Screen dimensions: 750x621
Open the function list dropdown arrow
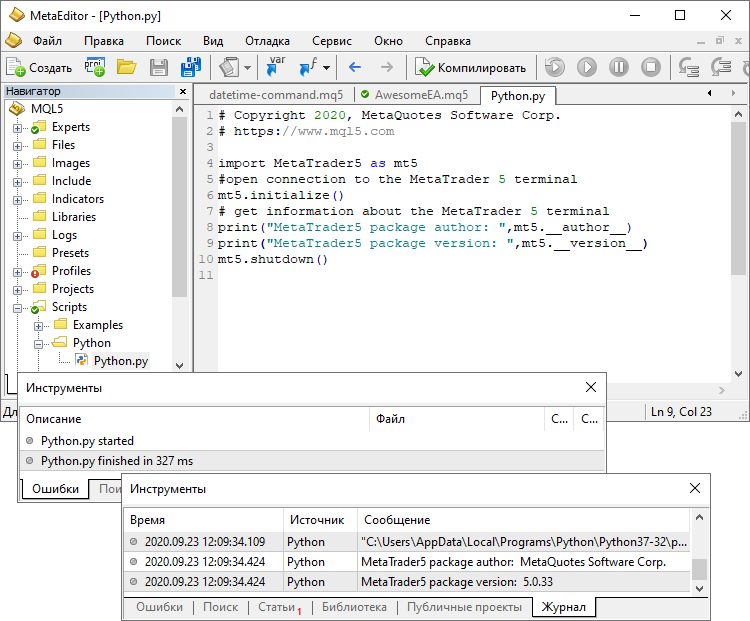click(326, 68)
